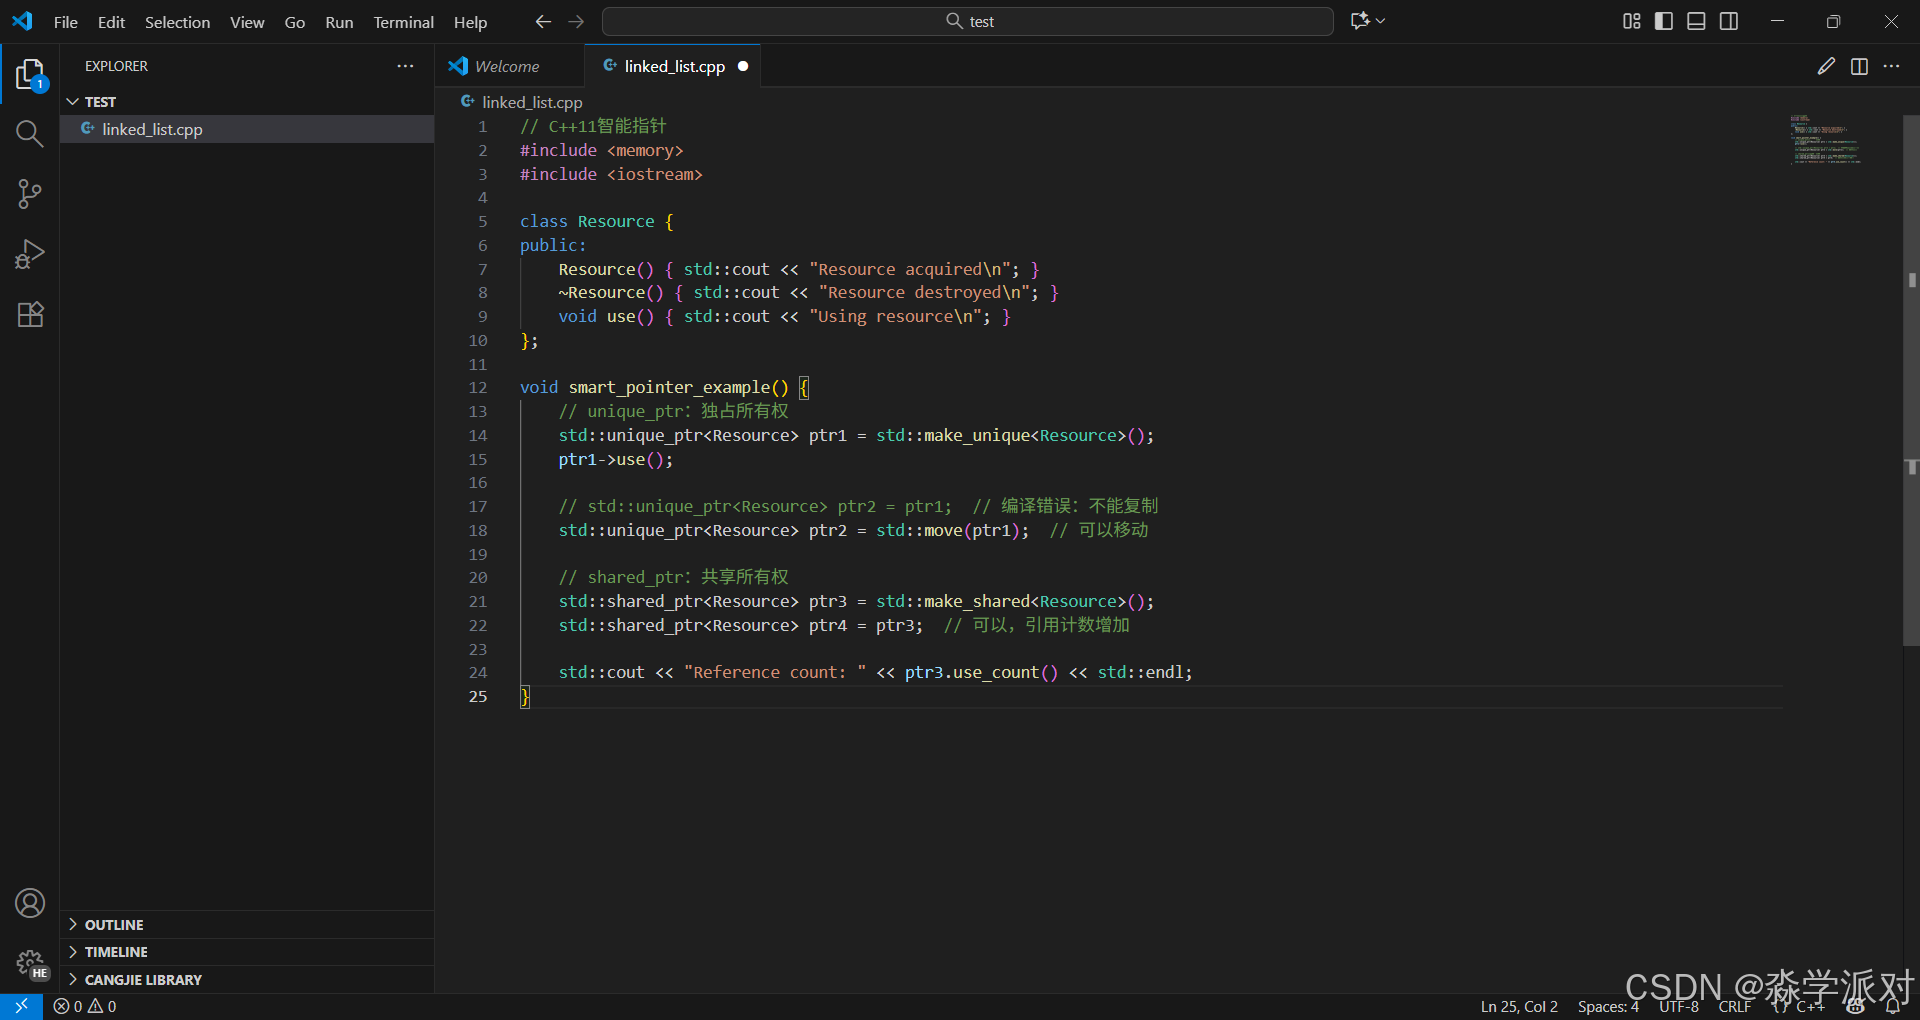
Task: Go forward with the right arrow
Action: 576,21
